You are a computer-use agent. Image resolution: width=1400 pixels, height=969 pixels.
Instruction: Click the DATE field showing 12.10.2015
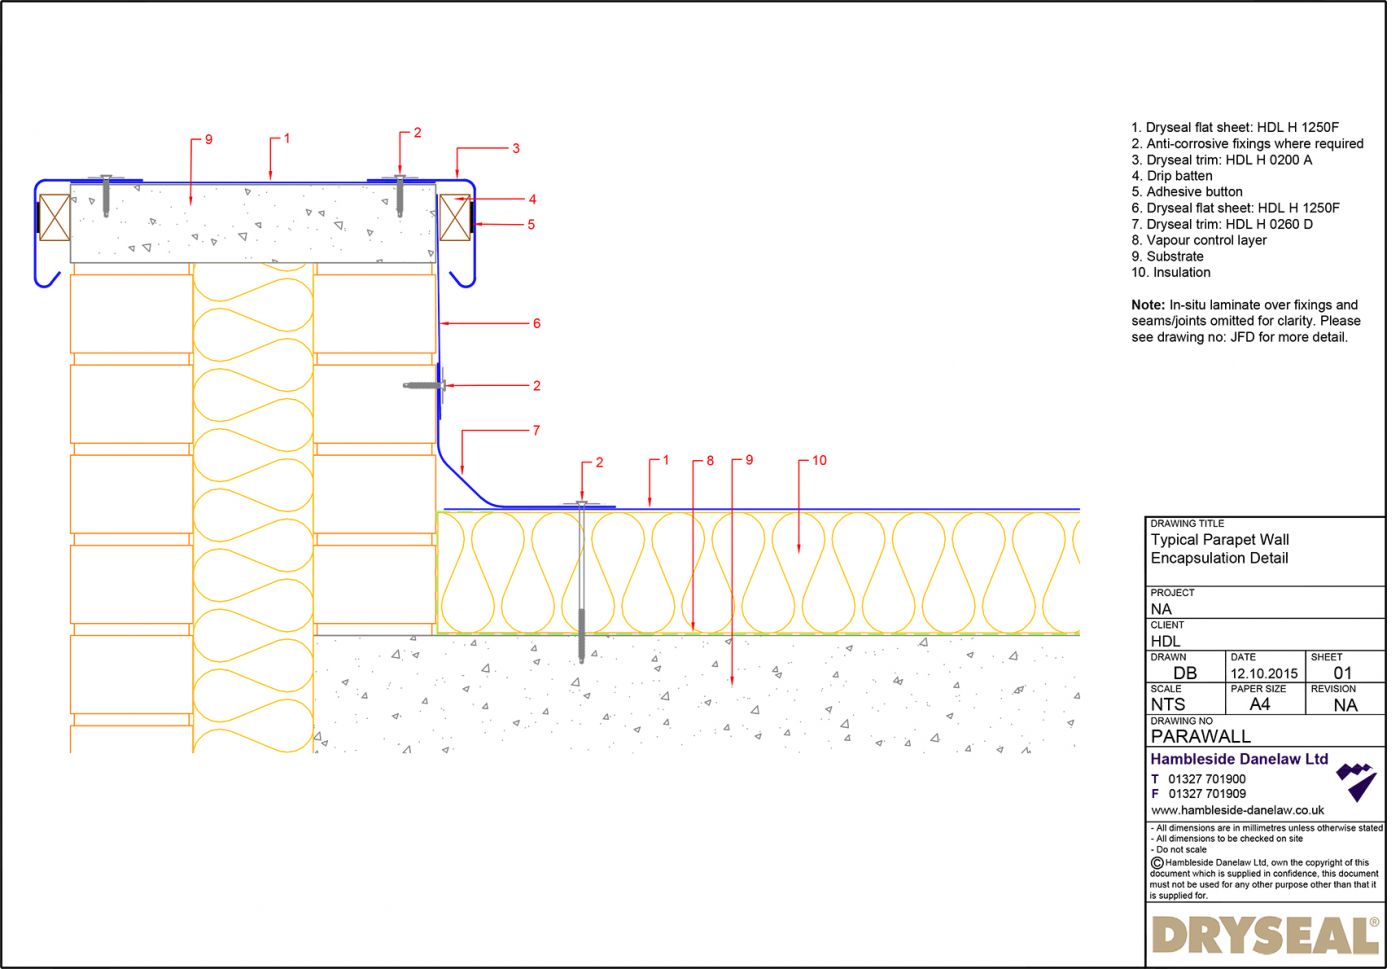1264,673
